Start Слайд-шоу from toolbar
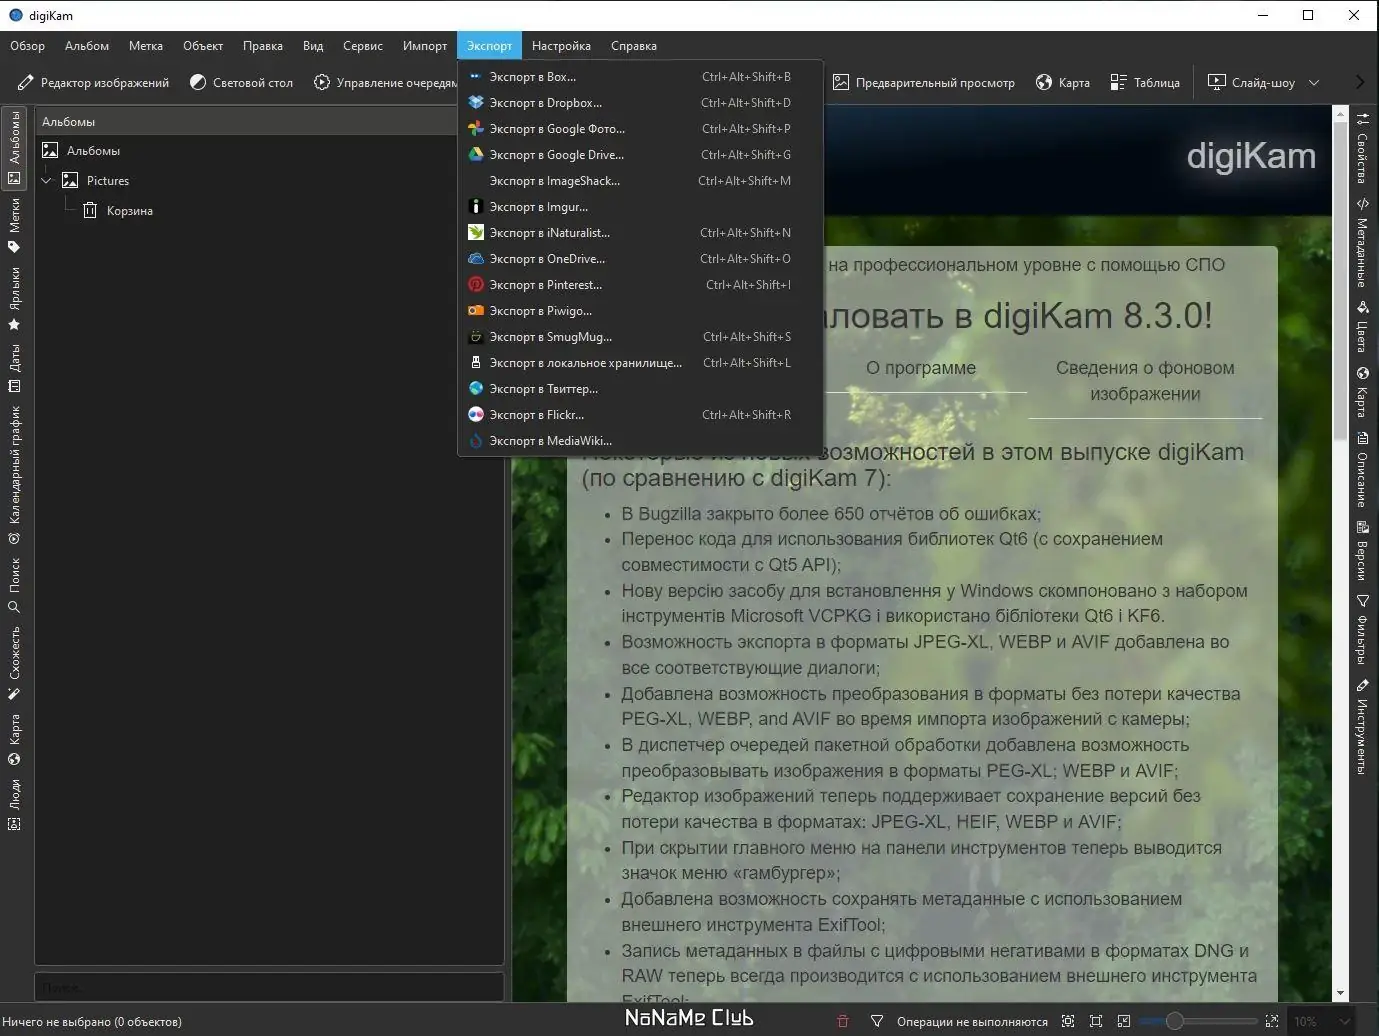The image size is (1379, 1036). [1251, 83]
